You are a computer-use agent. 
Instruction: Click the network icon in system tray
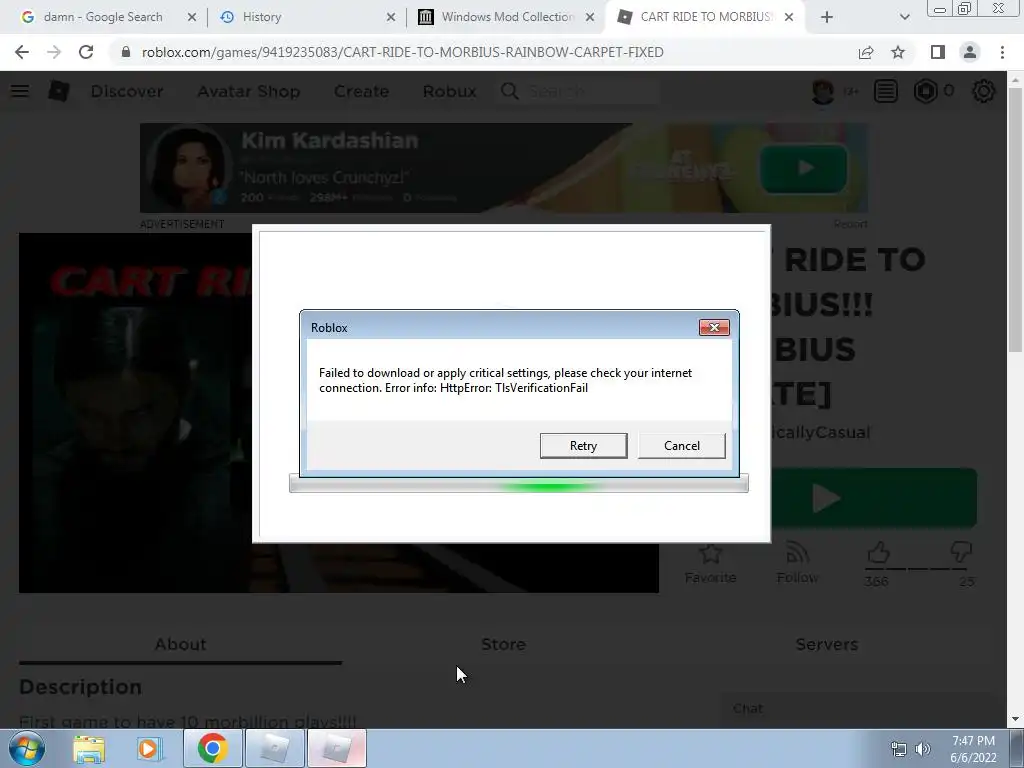click(899, 749)
